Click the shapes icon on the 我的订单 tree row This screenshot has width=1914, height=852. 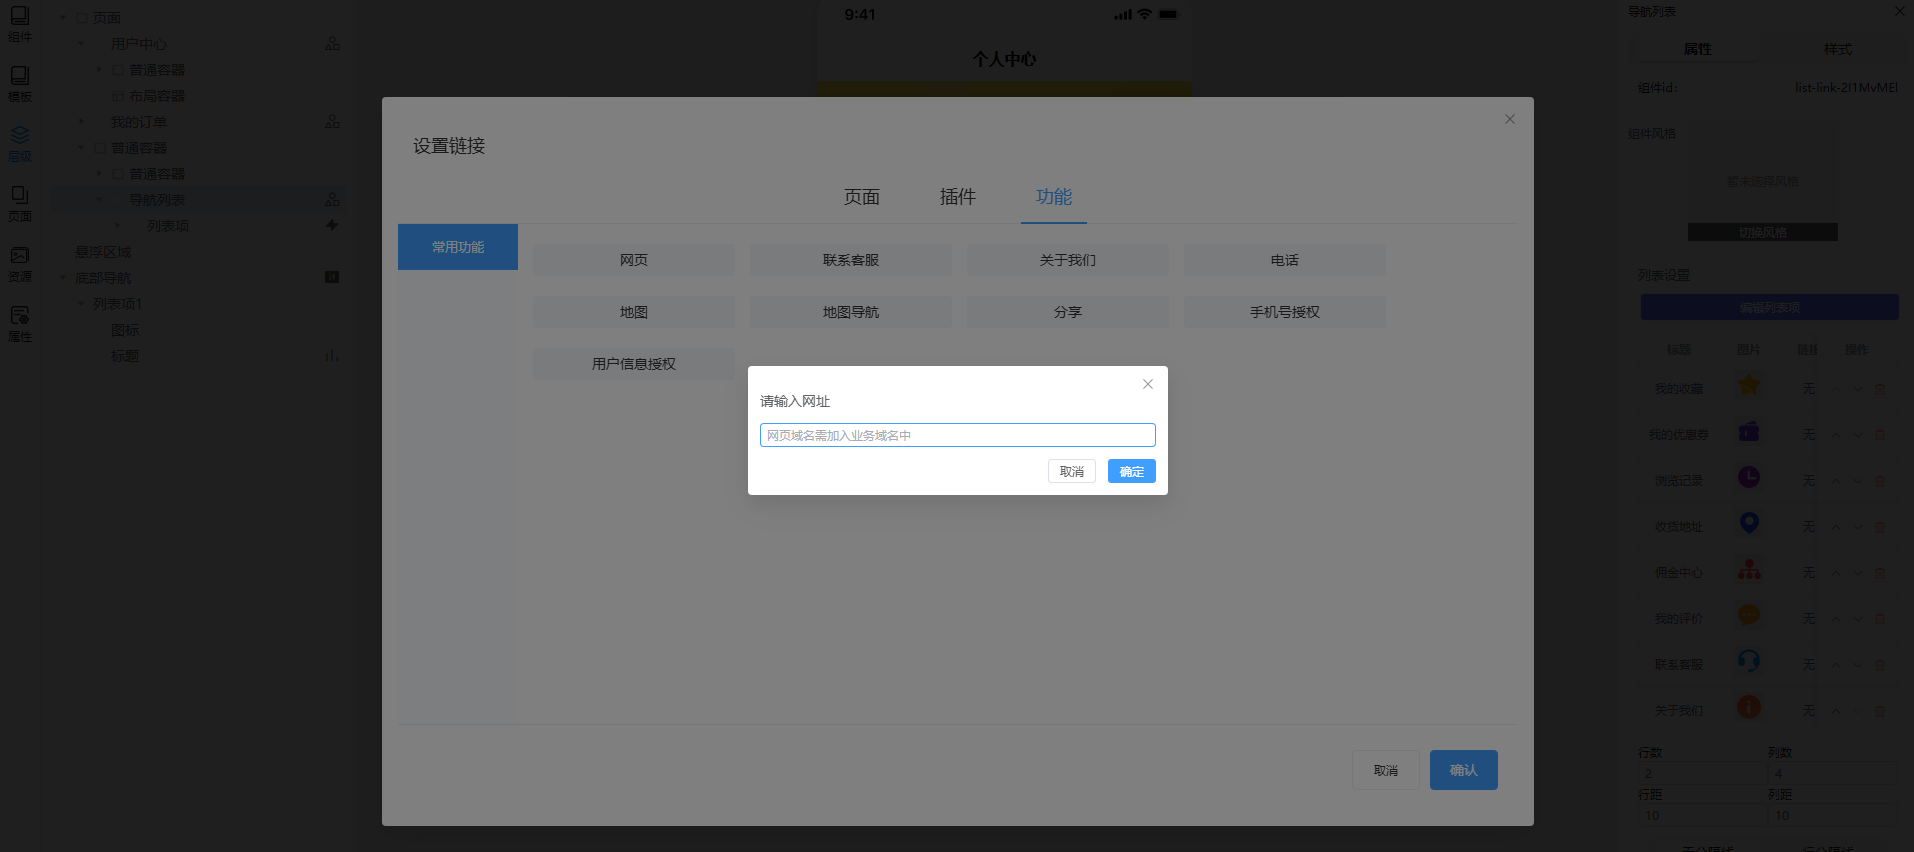pos(332,122)
